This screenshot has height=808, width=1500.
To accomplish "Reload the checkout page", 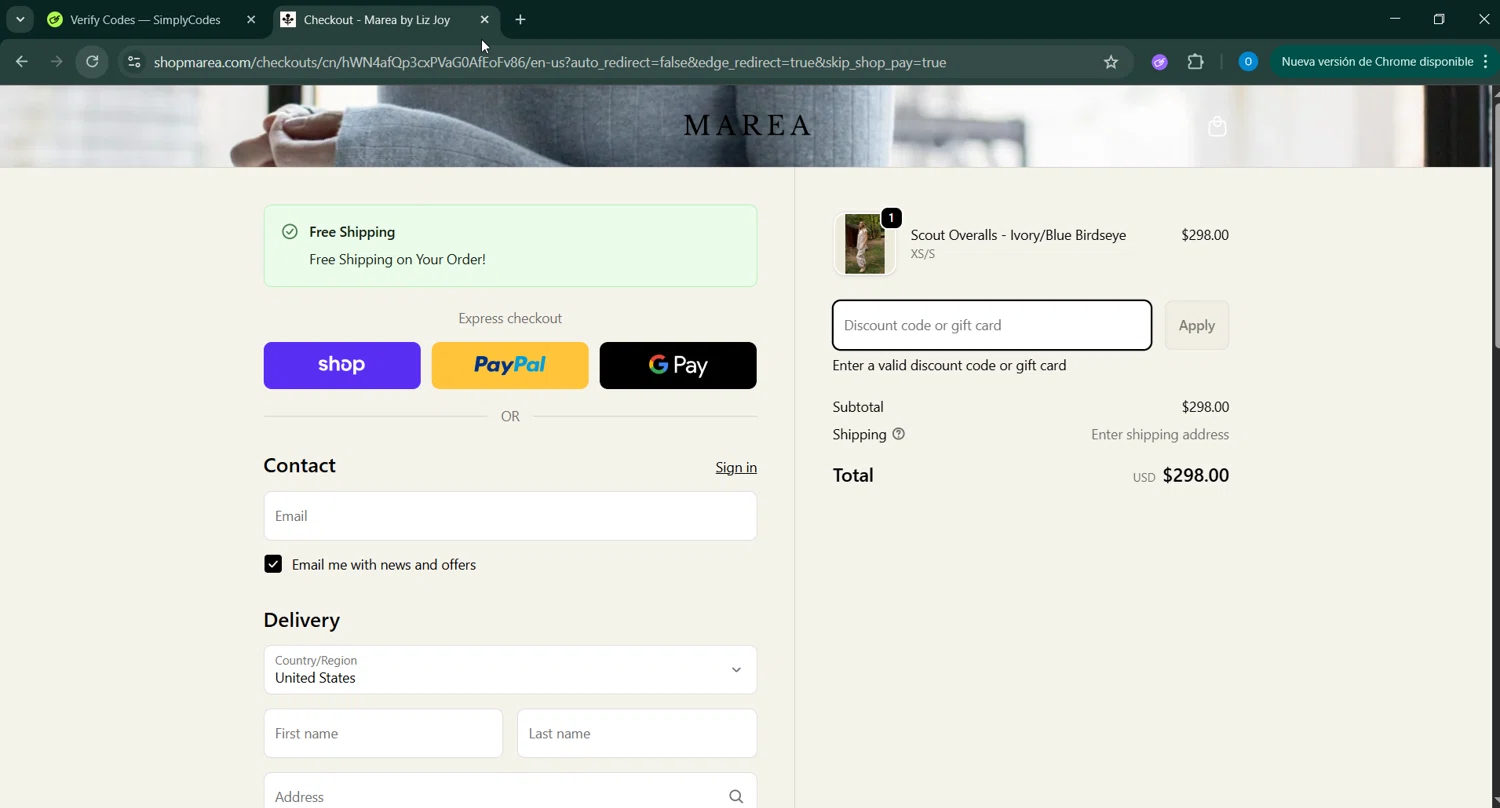I will (92, 62).
